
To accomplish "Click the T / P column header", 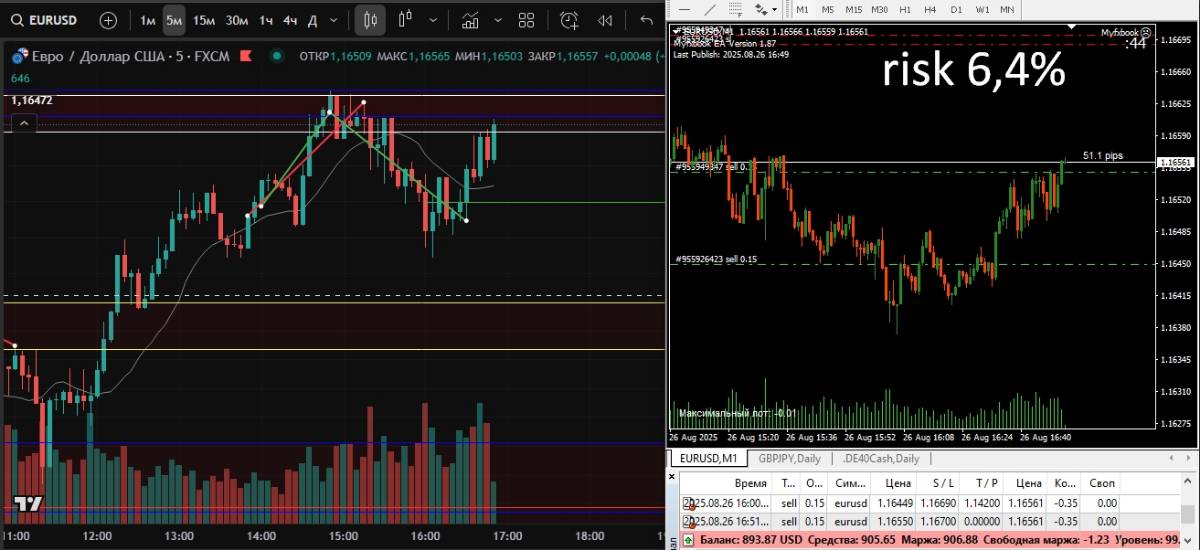I will [x=987, y=482].
